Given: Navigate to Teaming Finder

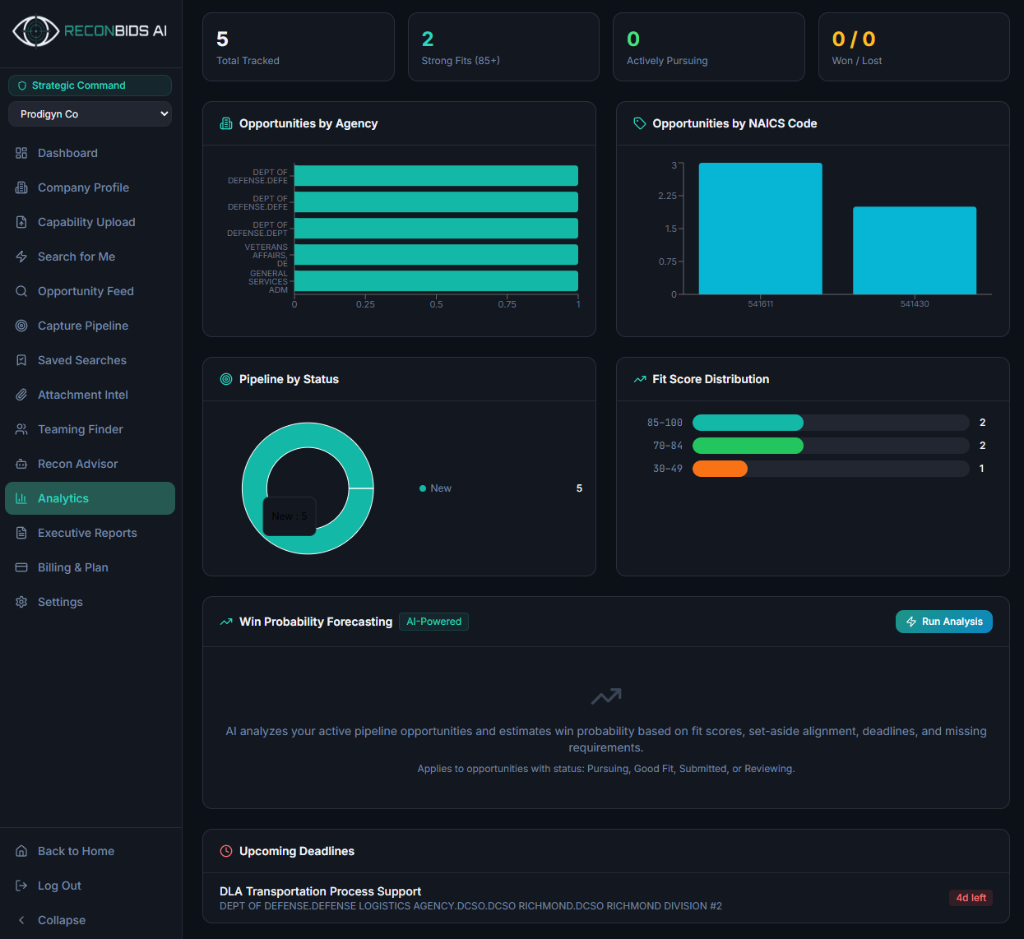Looking at the screenshot, I should (x=90, y=429).
